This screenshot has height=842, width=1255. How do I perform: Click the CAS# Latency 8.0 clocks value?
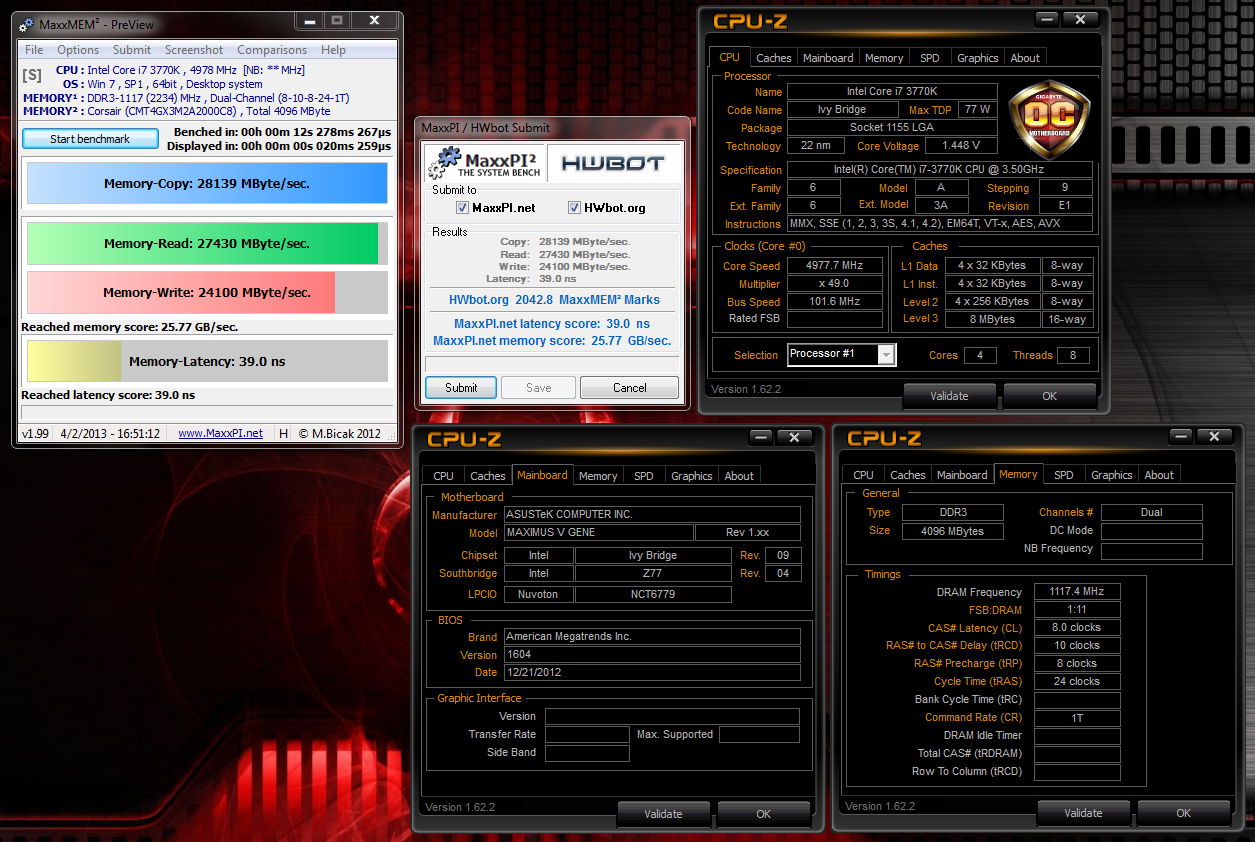[1077, 628]
